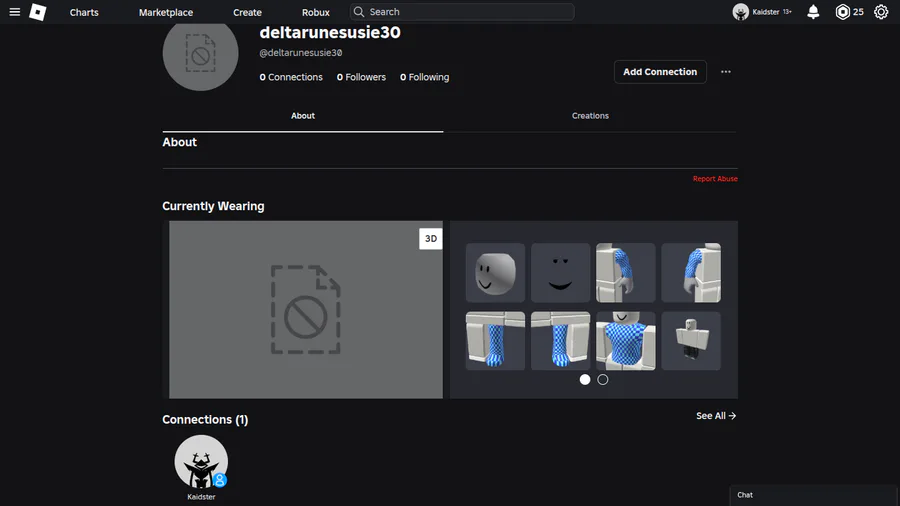Select the second page dot of worn items
The height and width of the screenshot is (506, 900).
click(x=603, y=380)
